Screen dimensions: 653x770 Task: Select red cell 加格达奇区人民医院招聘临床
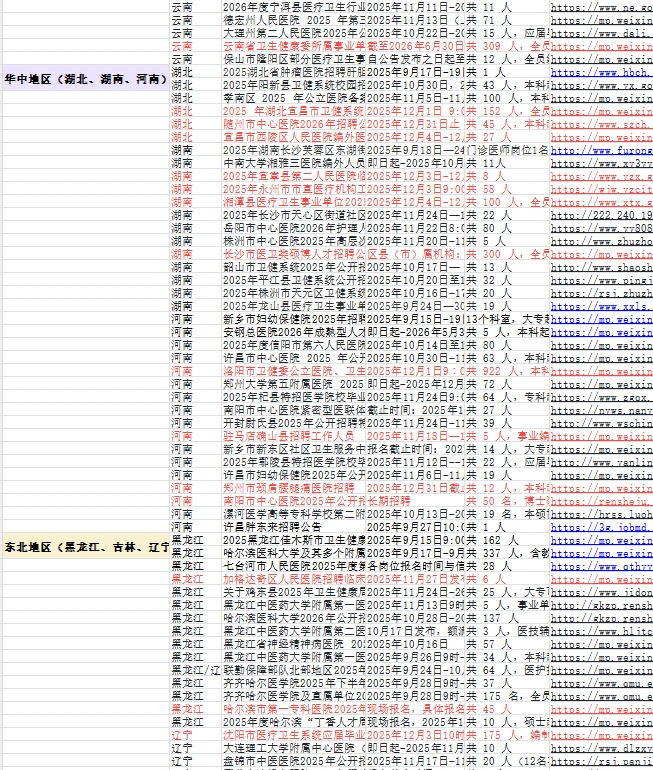pos(294,579)
